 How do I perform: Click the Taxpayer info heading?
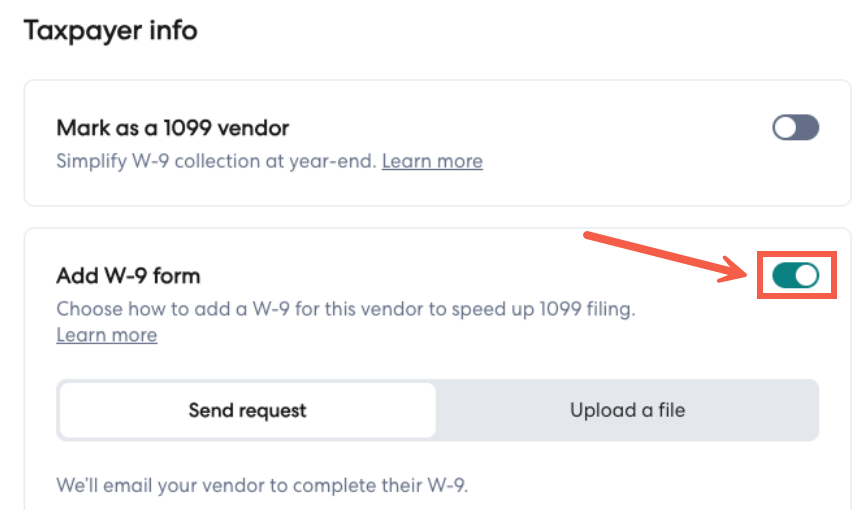pos(110,30)
